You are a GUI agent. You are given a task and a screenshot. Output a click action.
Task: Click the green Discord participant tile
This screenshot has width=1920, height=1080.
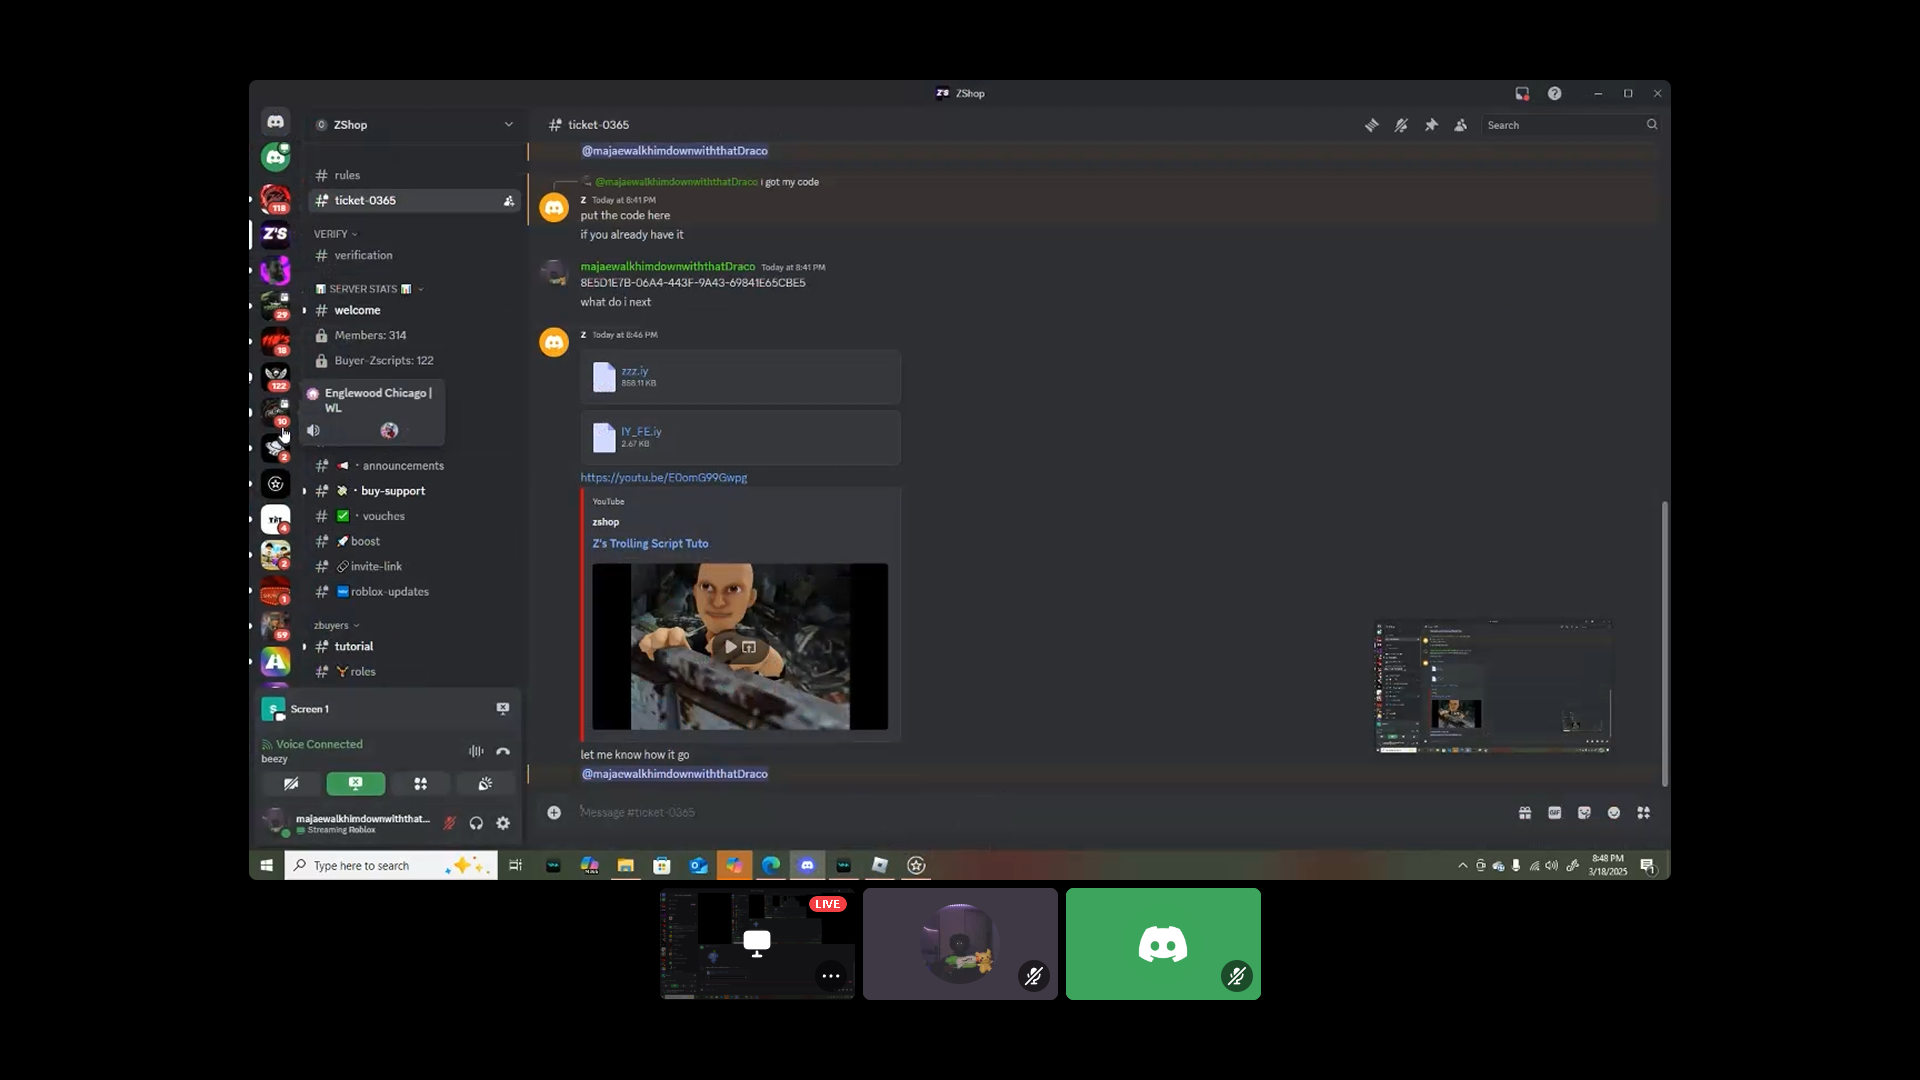1163,944
